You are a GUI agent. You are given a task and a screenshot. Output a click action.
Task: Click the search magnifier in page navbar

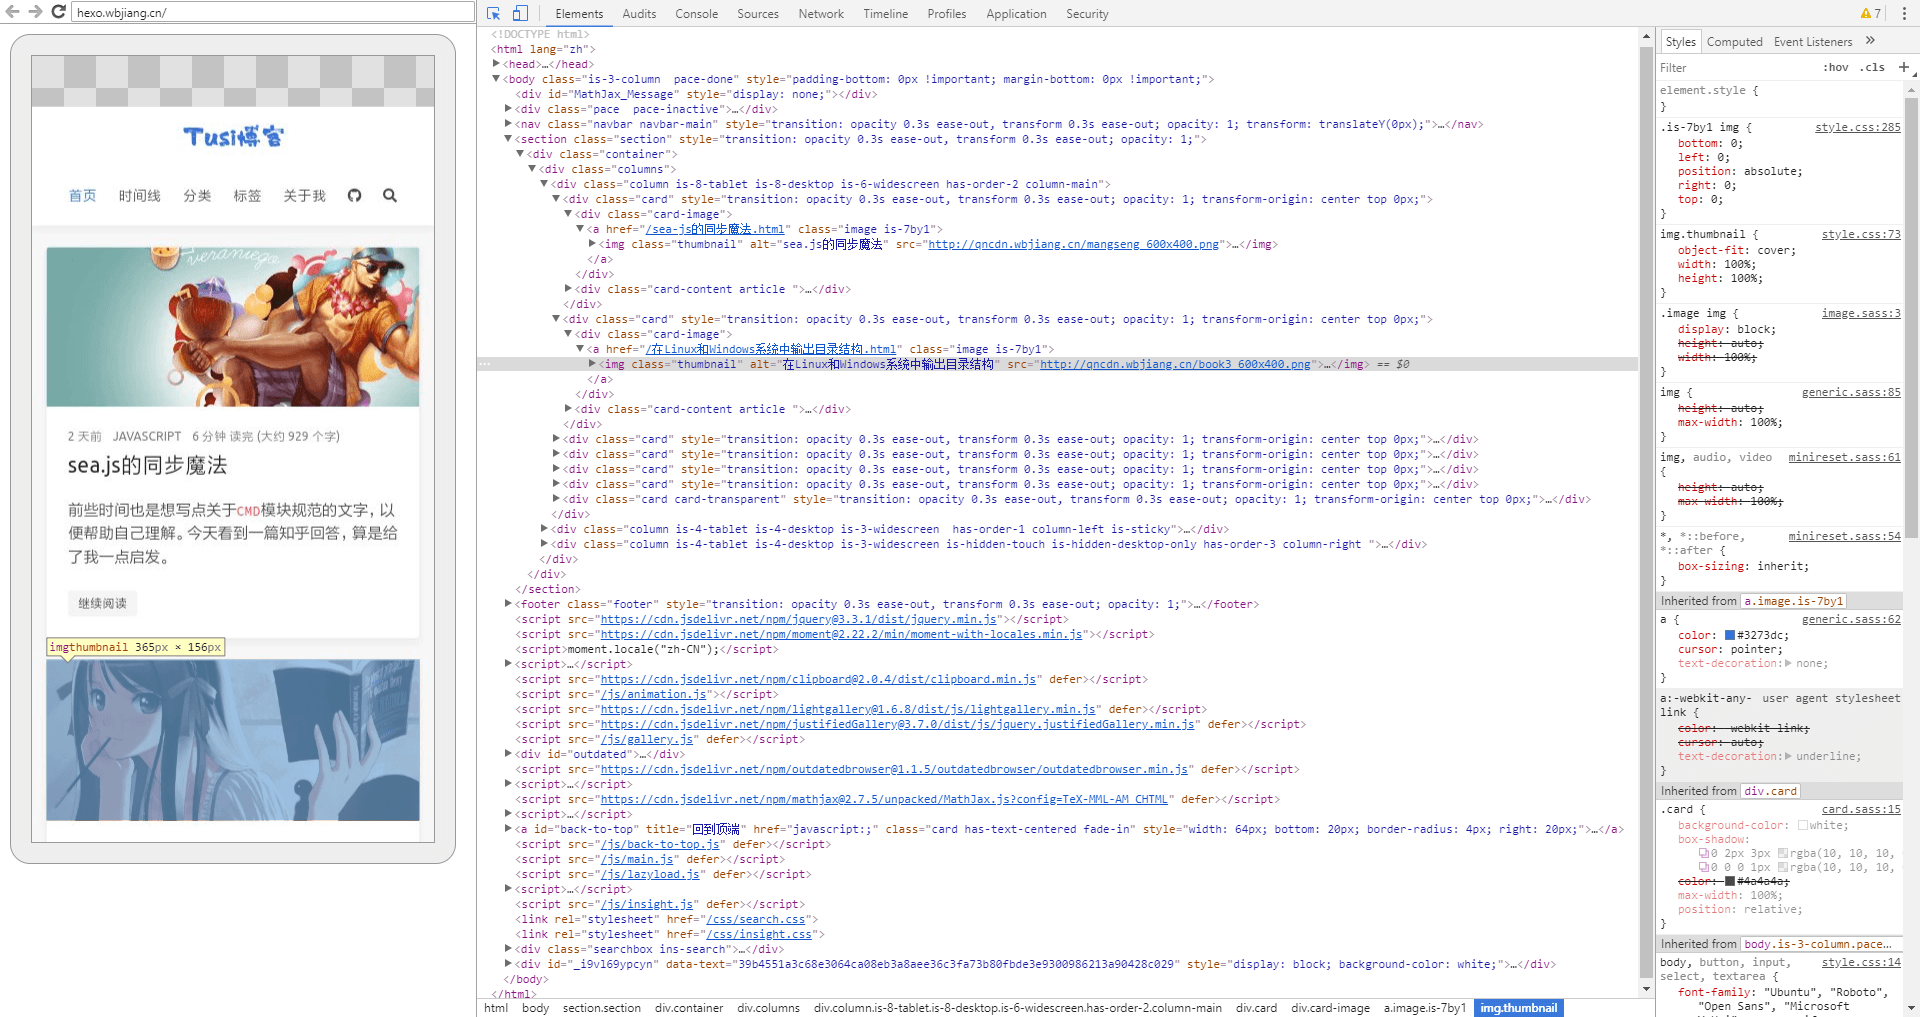click(x=390, y=196)
